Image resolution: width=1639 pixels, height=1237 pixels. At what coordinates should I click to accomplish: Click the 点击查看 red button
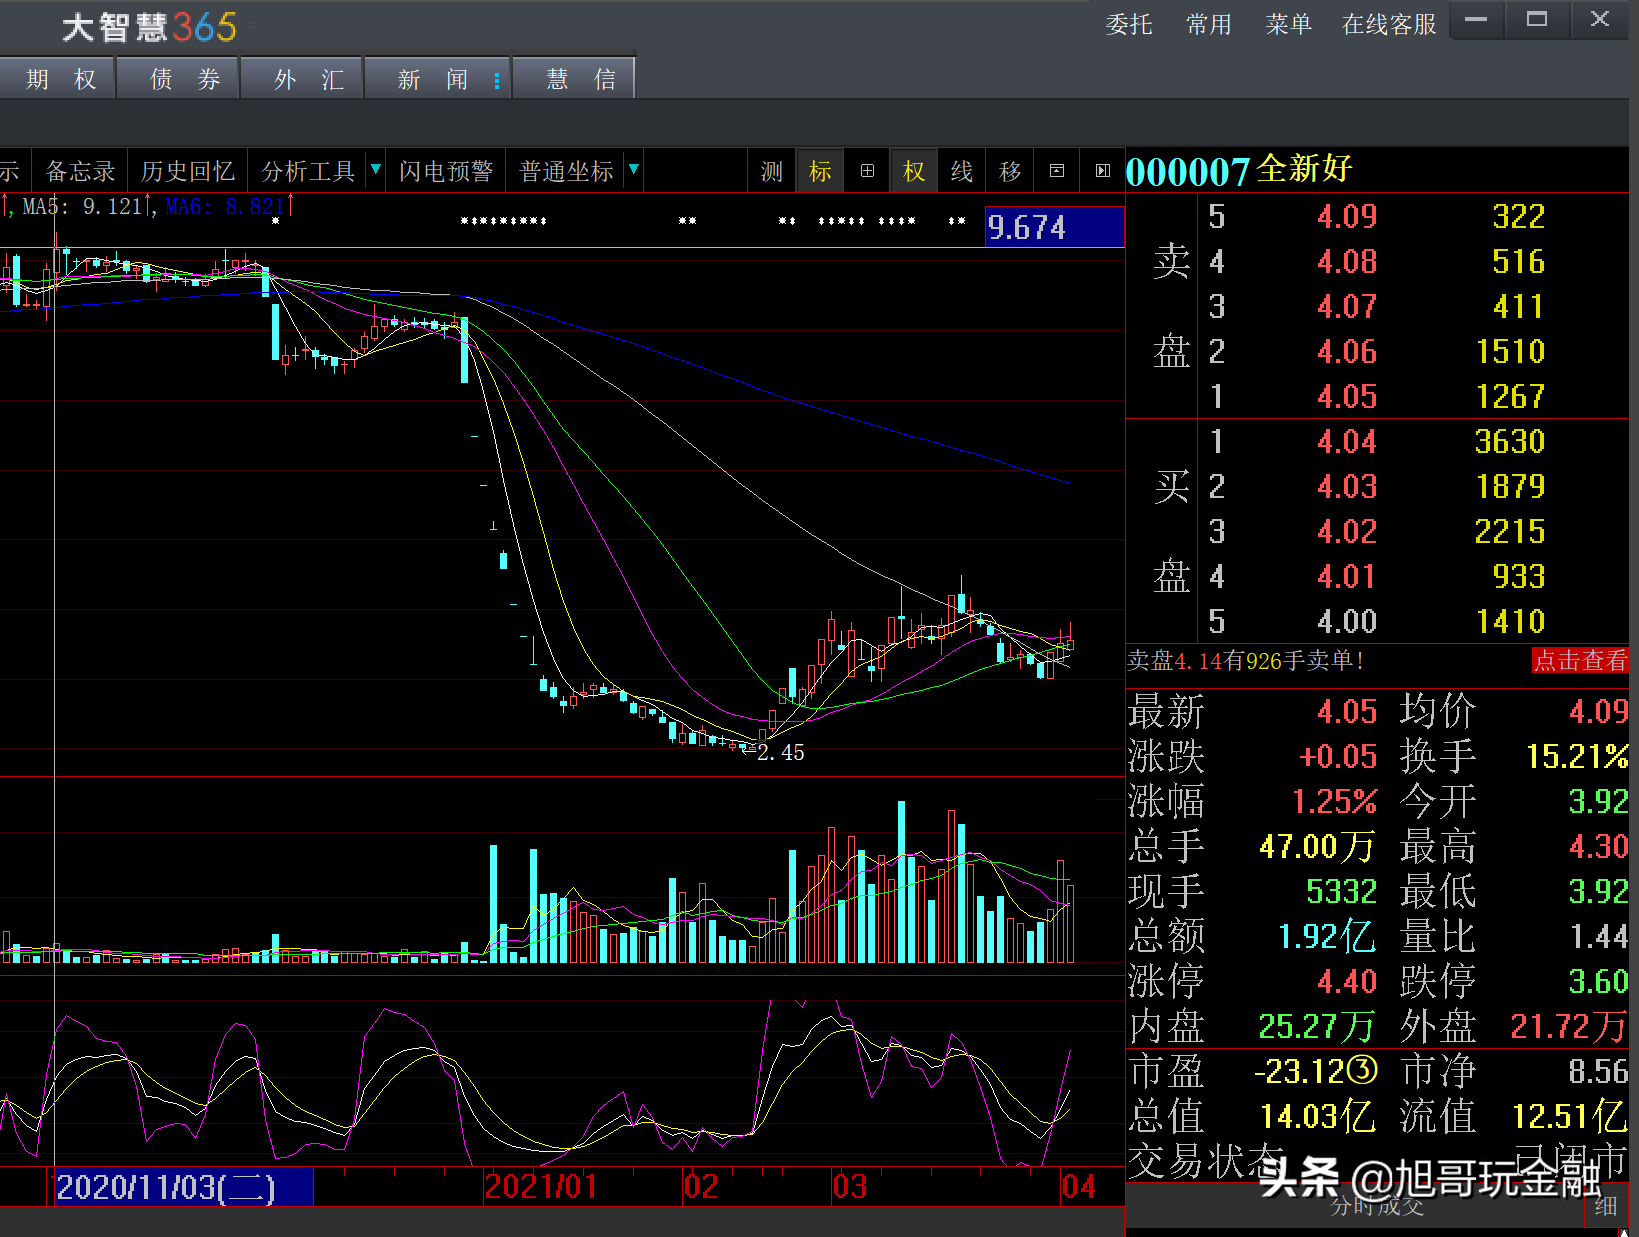pos(1580,660)
